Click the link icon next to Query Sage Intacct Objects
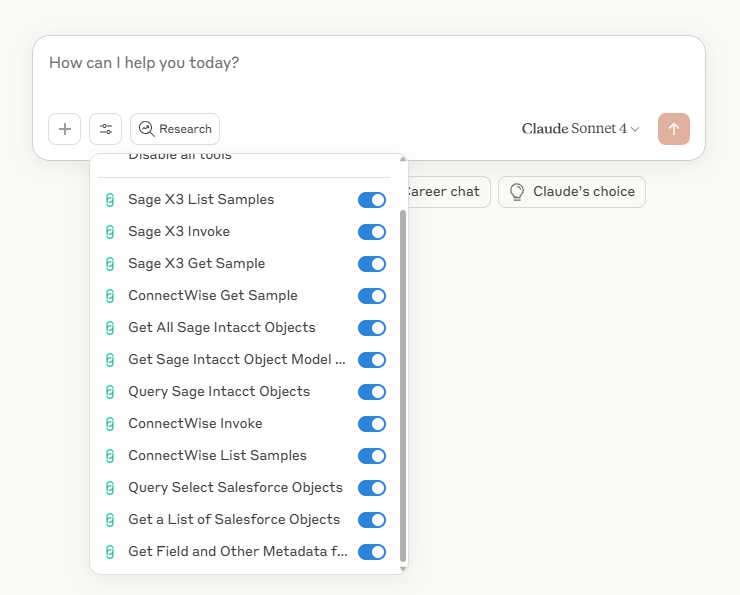Screen dimensions: 740x595 click(110, 392)
